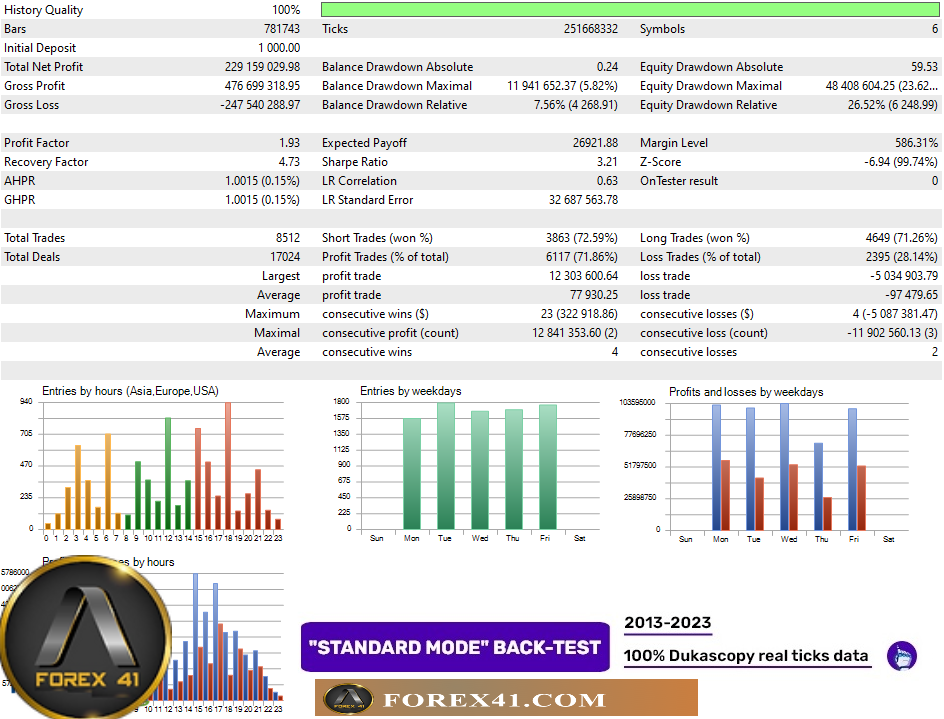Click the purple hand pointer icon
The image size is (944, 719).
[x=901, y=656]
